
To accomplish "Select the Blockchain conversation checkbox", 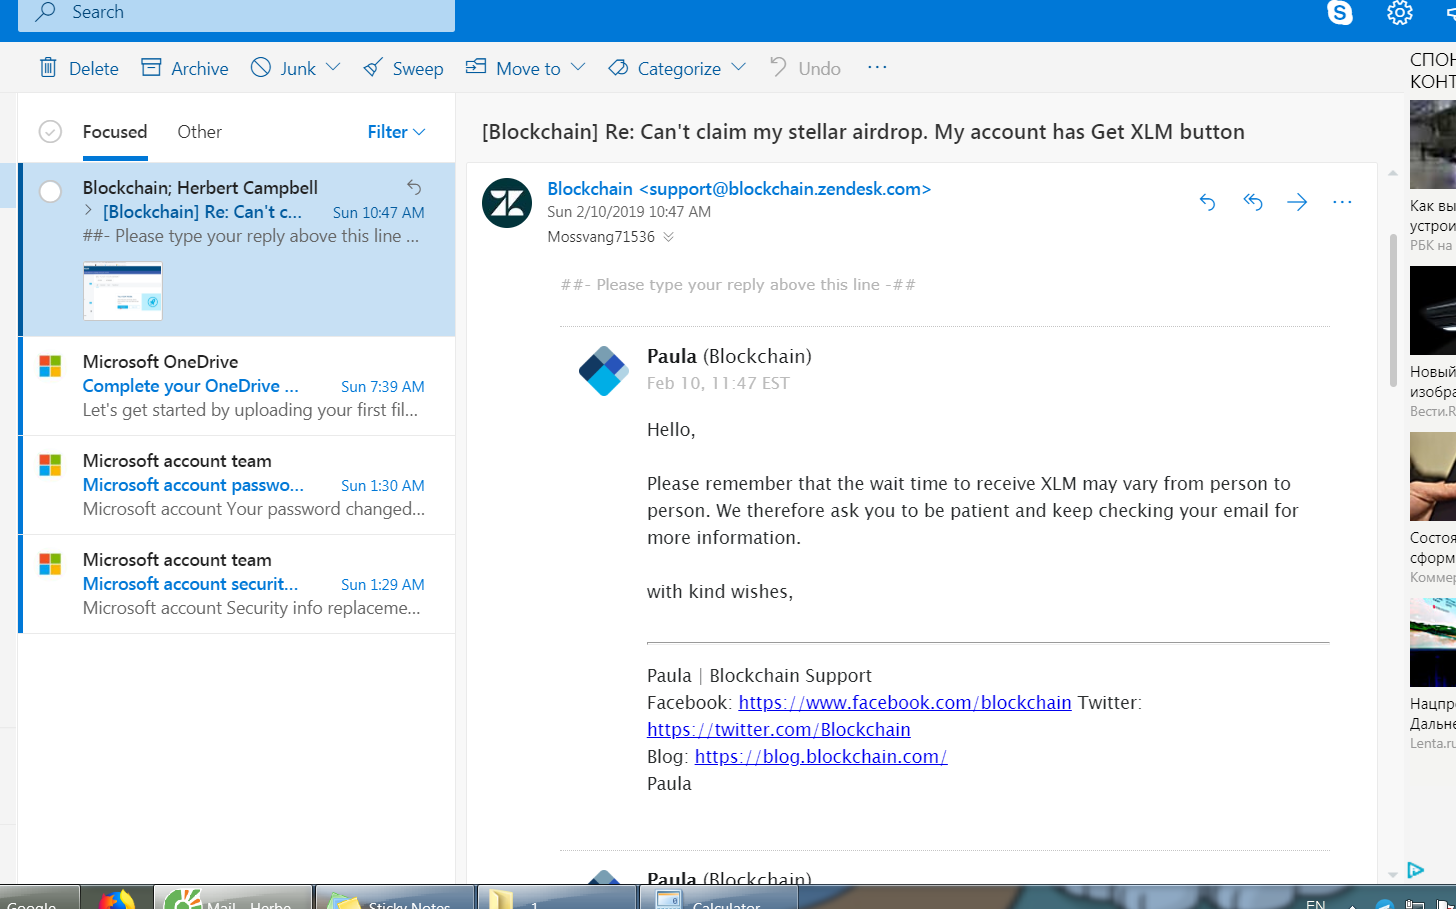I will (50, 192).
